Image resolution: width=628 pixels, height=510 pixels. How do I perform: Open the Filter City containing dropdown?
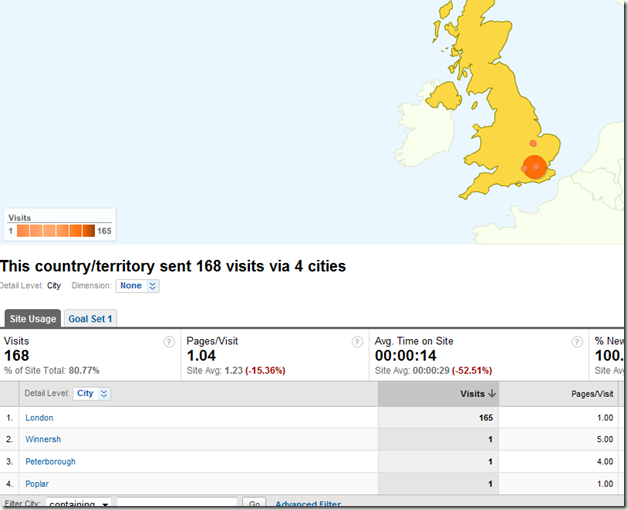coord(78,504)
